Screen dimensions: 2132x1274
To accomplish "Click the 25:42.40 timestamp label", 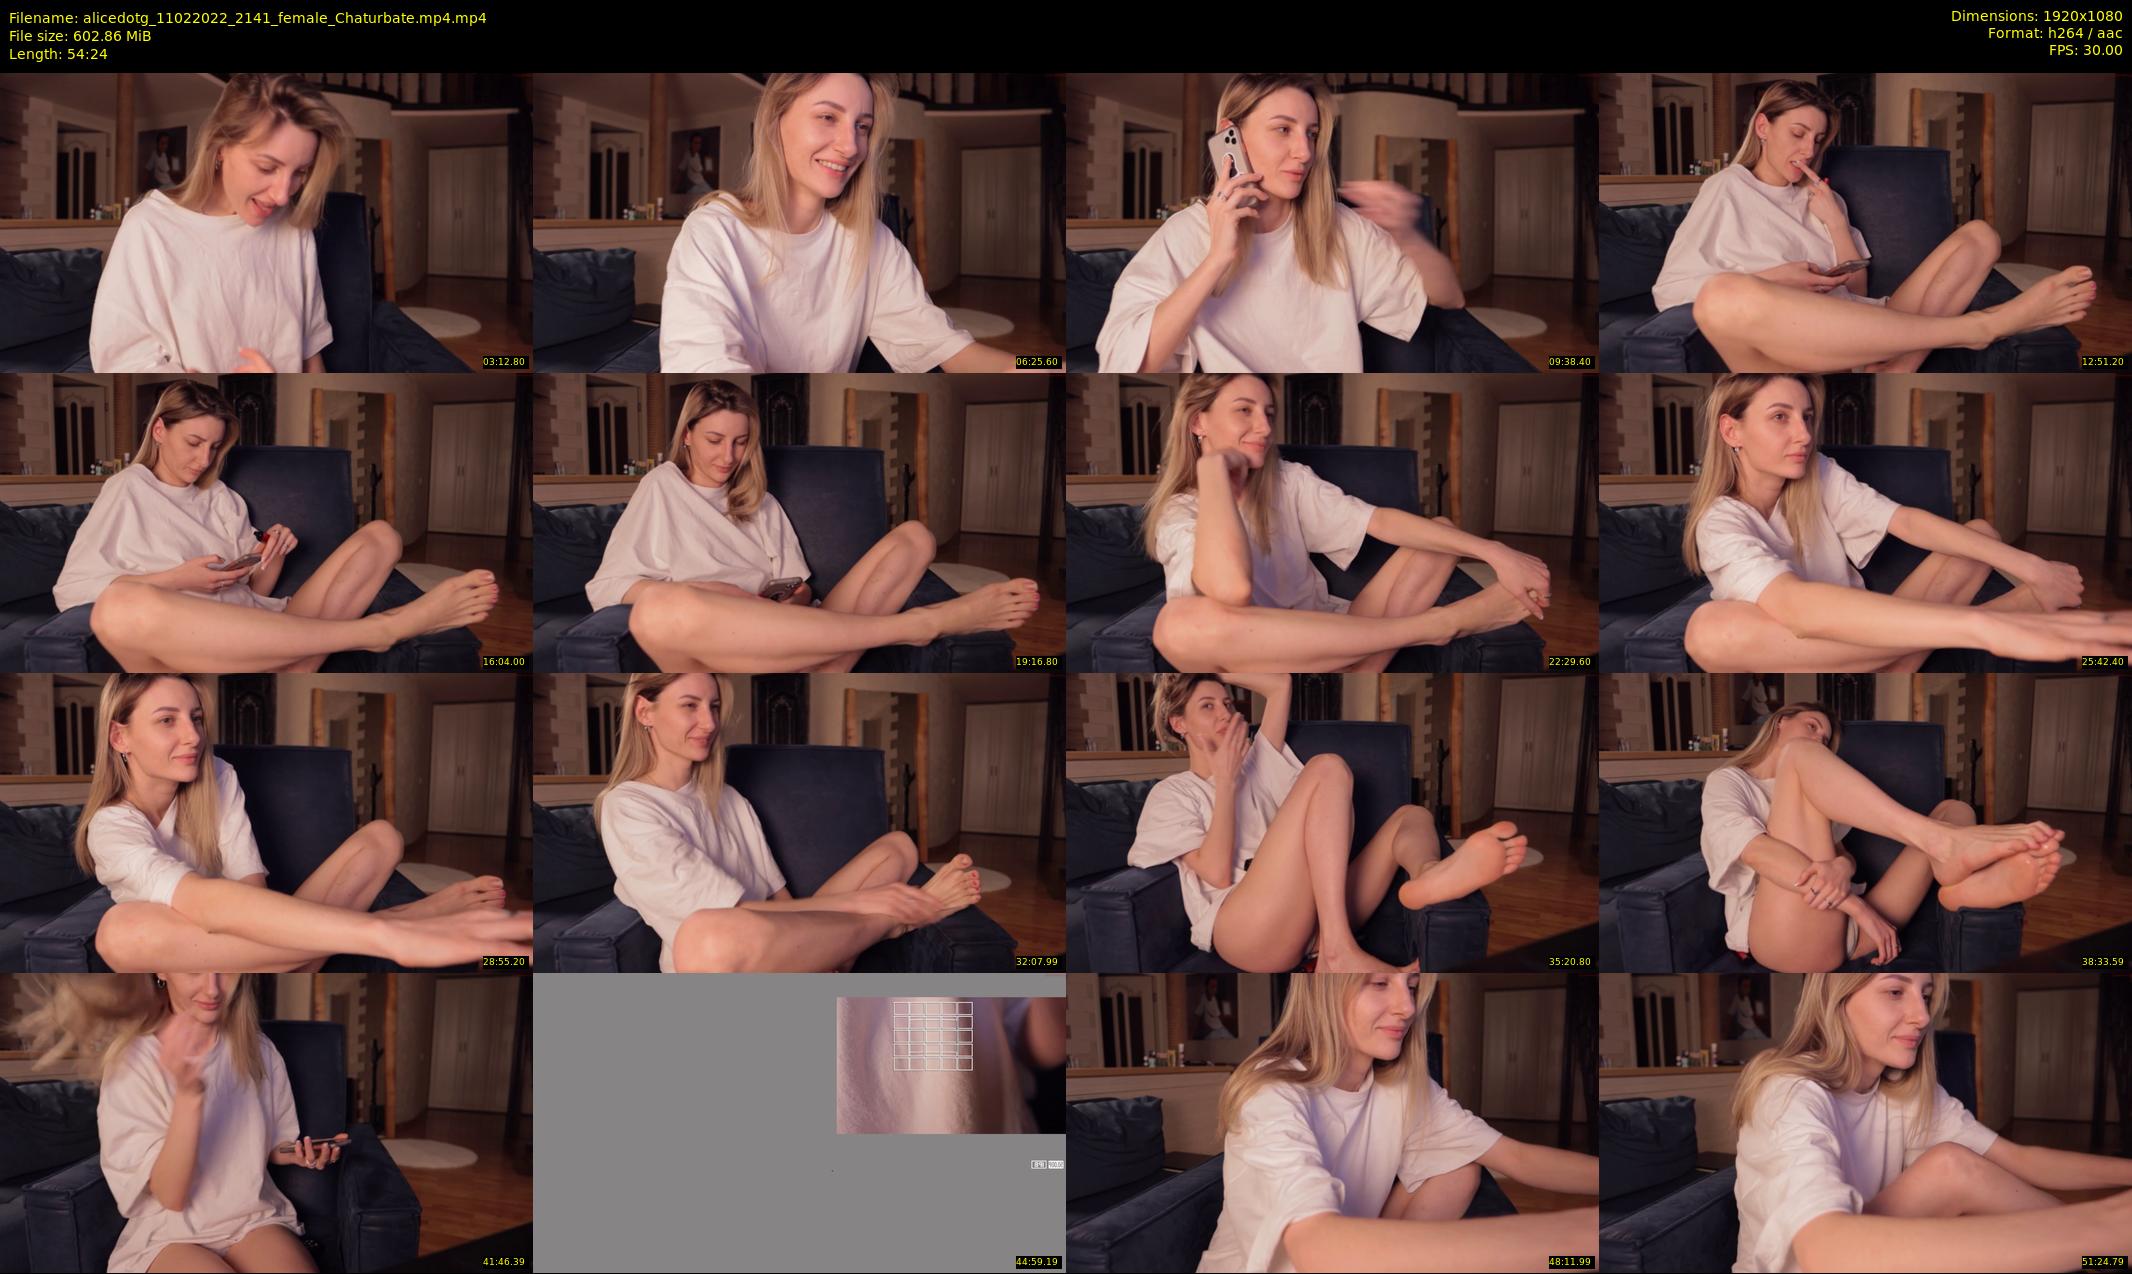I will click(x=2102, y=662).
